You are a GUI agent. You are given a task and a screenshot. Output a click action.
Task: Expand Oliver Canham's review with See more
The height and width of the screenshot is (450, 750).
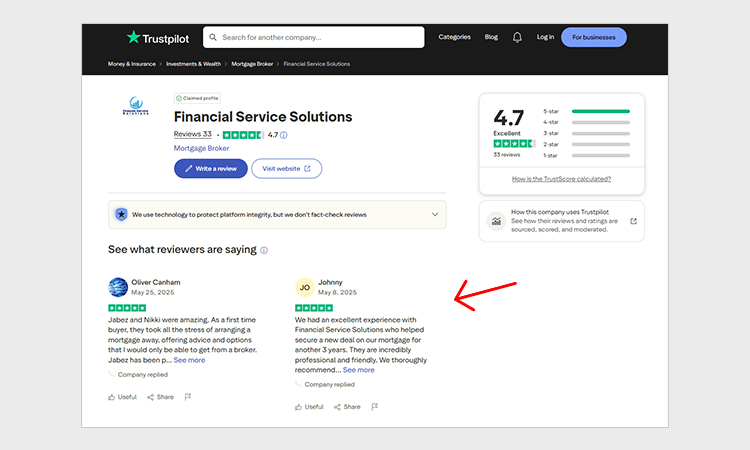pyautogui.click(x=189, y=360)
